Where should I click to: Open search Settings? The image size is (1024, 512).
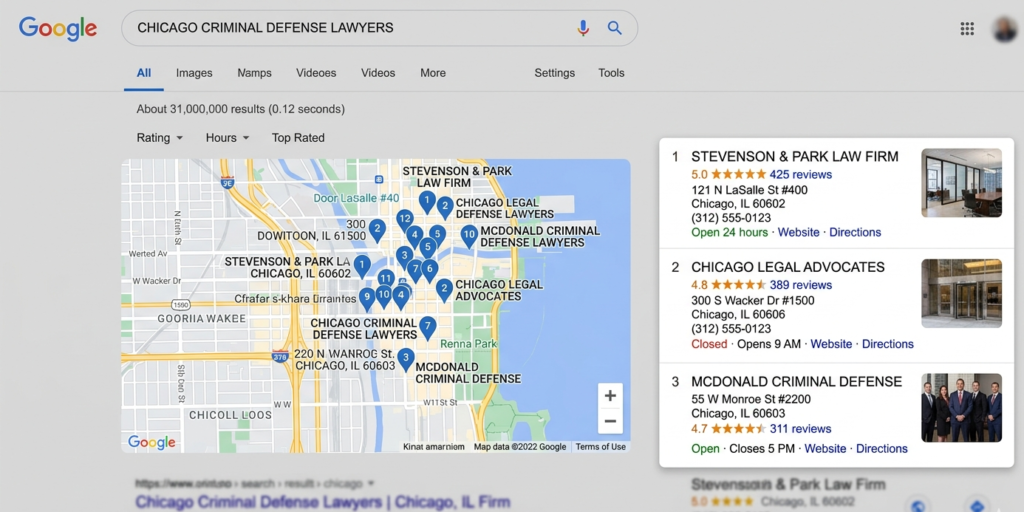[554, 73]
